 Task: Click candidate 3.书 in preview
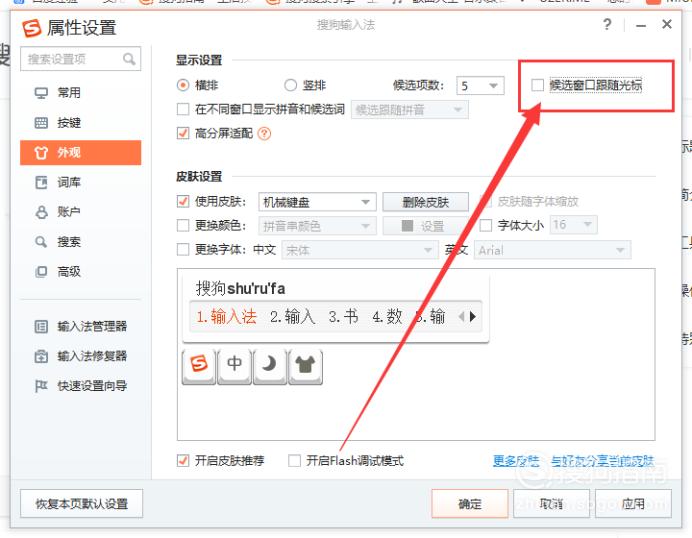pos(343,316)
